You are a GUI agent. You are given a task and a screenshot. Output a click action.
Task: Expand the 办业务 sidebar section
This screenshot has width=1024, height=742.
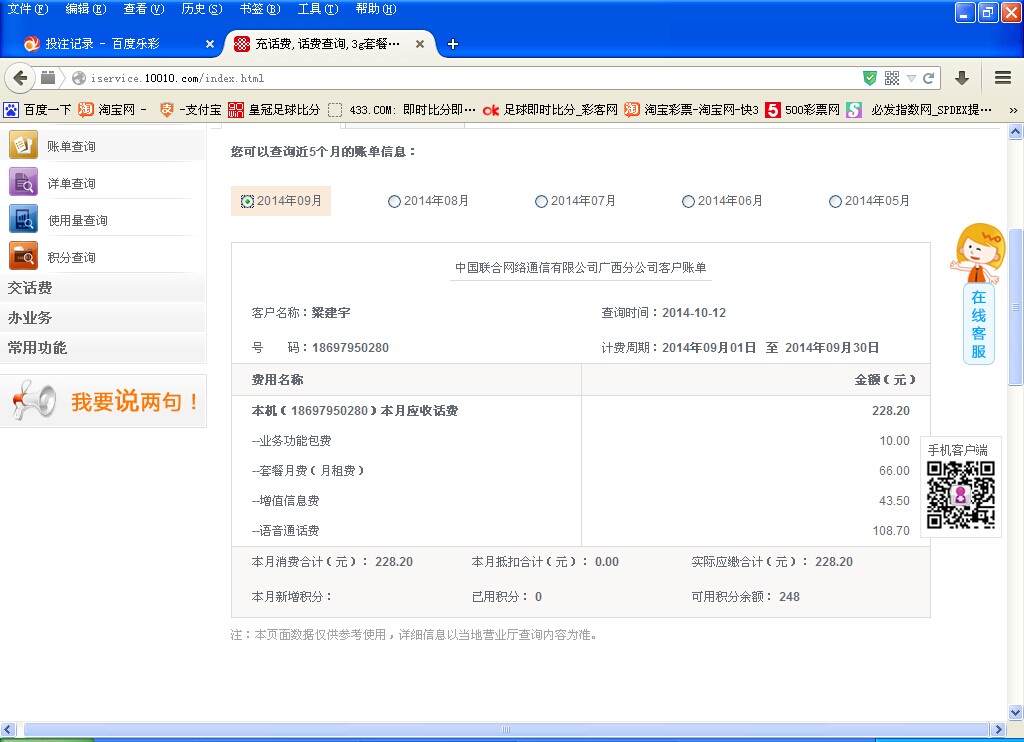[30, 318]
